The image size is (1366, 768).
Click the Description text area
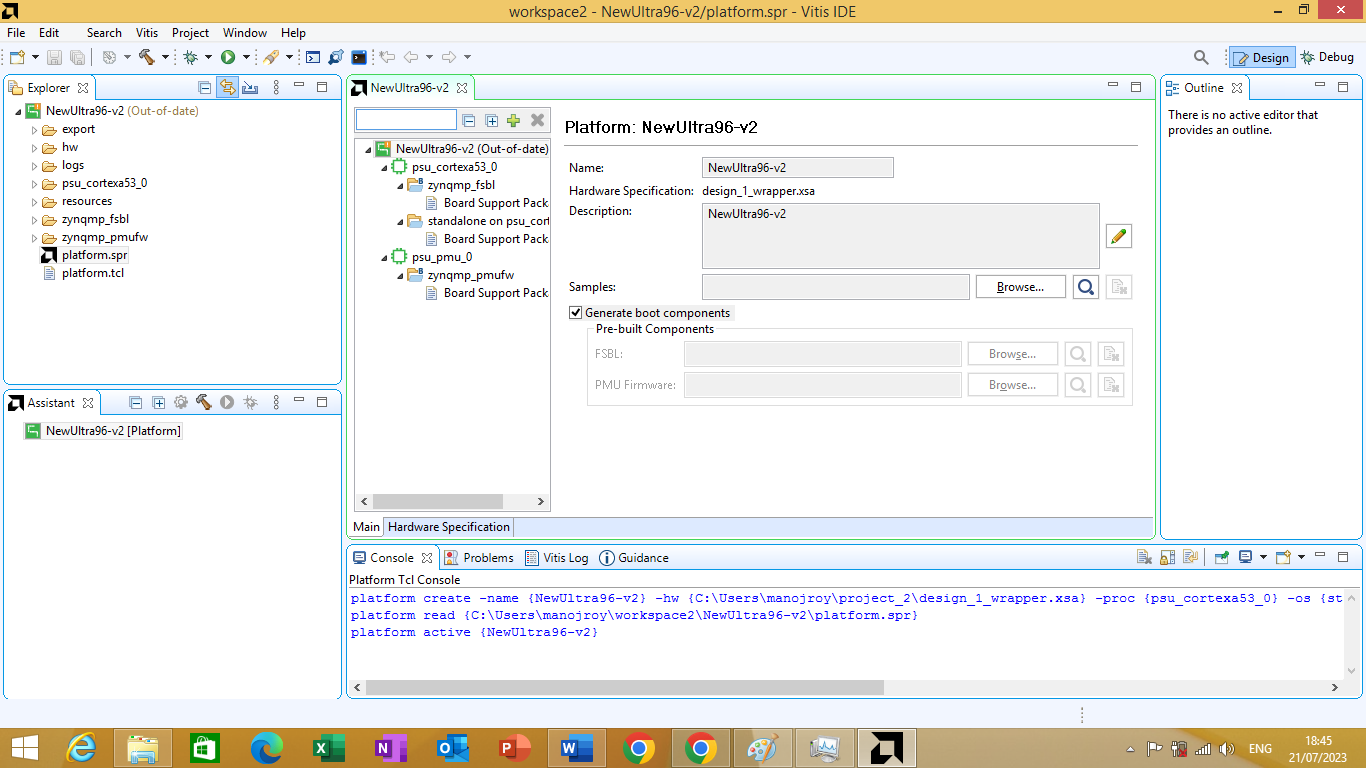901,236
